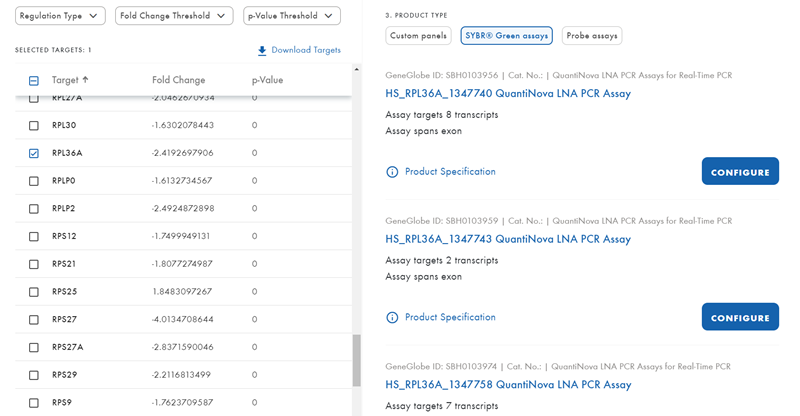This screenshot has width=800, height=416.
Task: Click fold change value -2.2116813499
Action: [181, 375]
